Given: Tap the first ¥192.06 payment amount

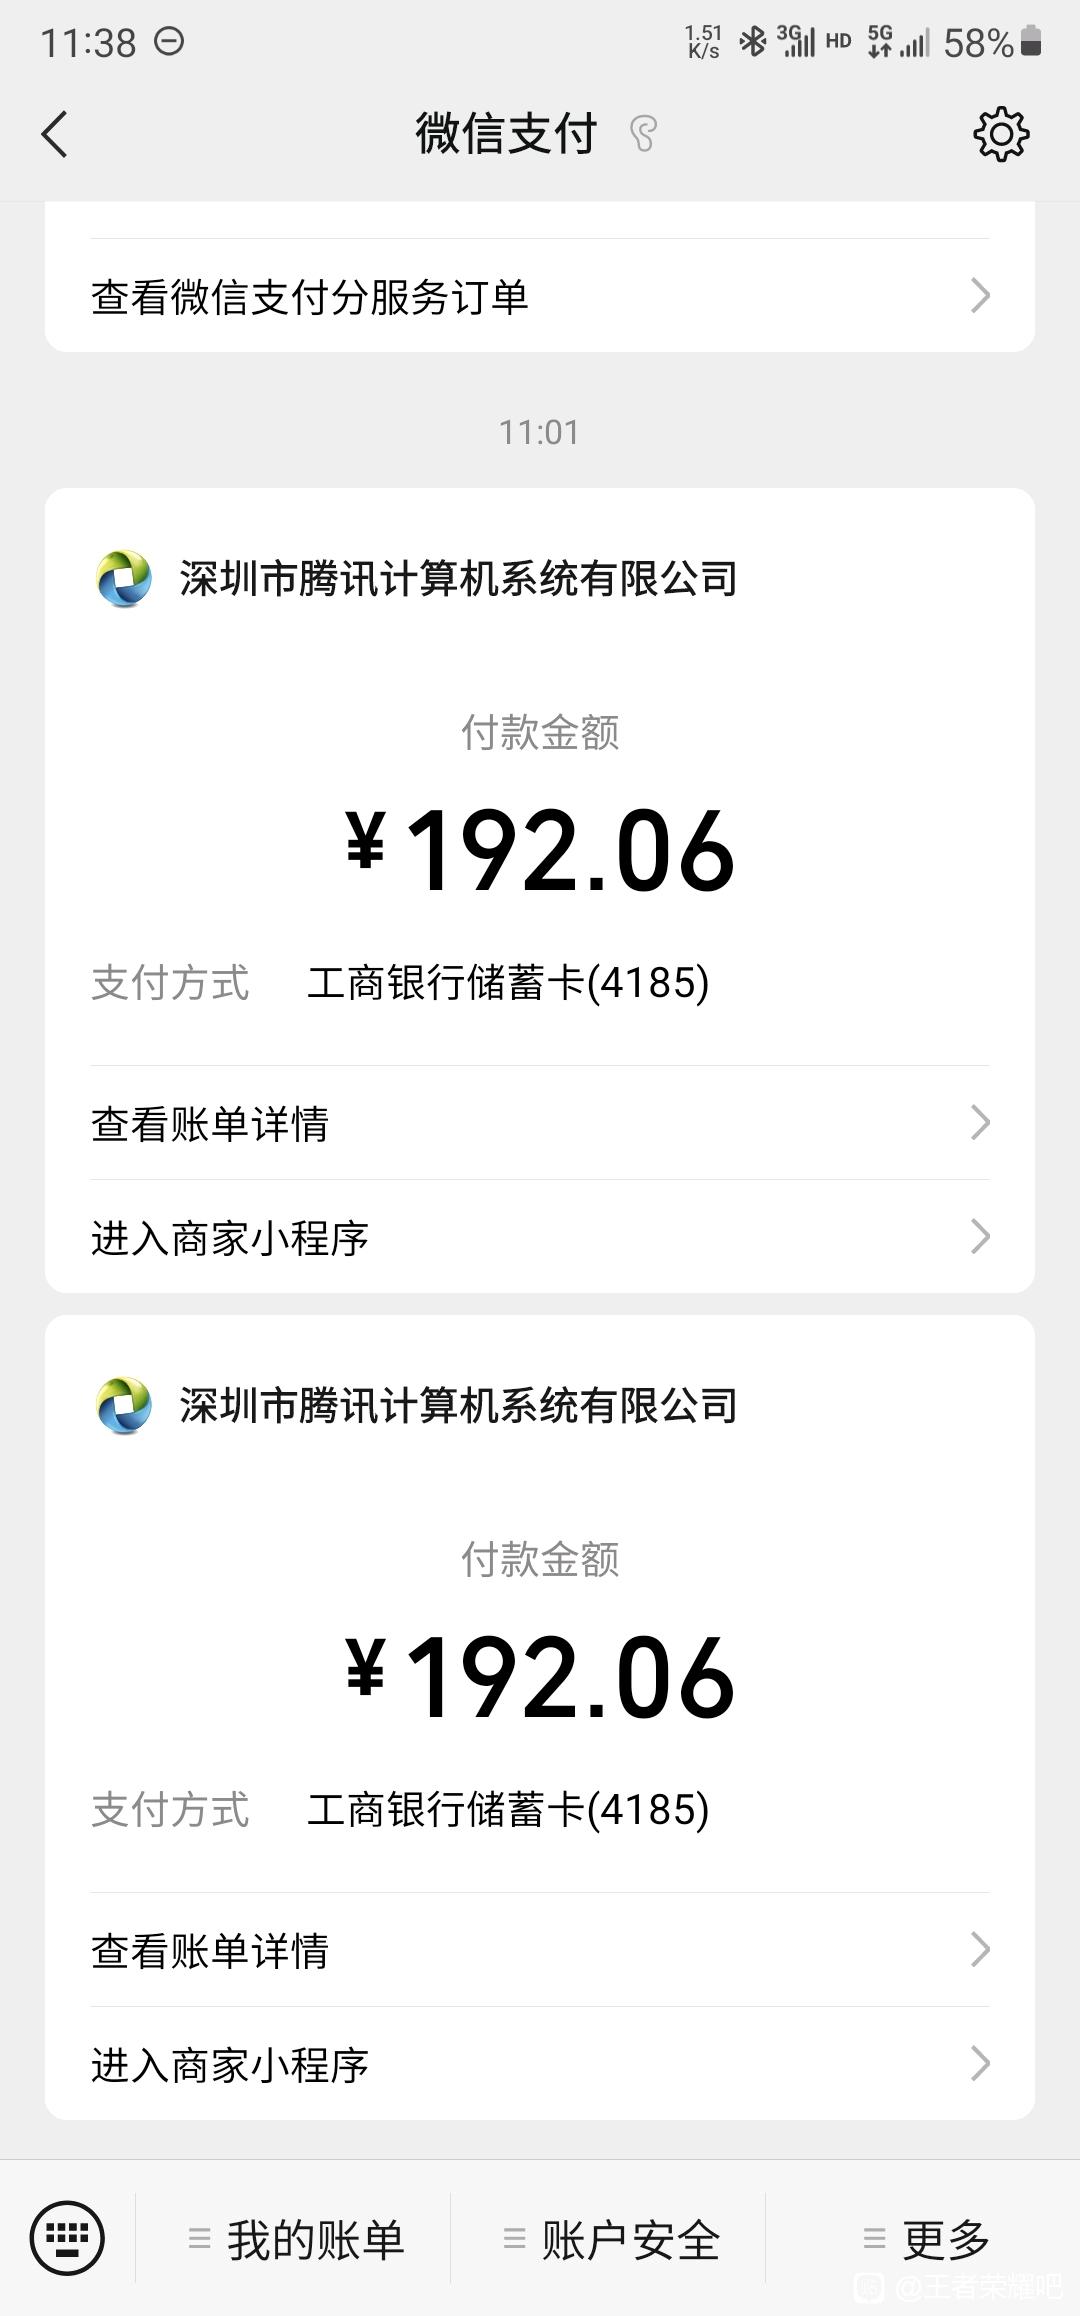Looking at the screenshot, I should [540, 851].
